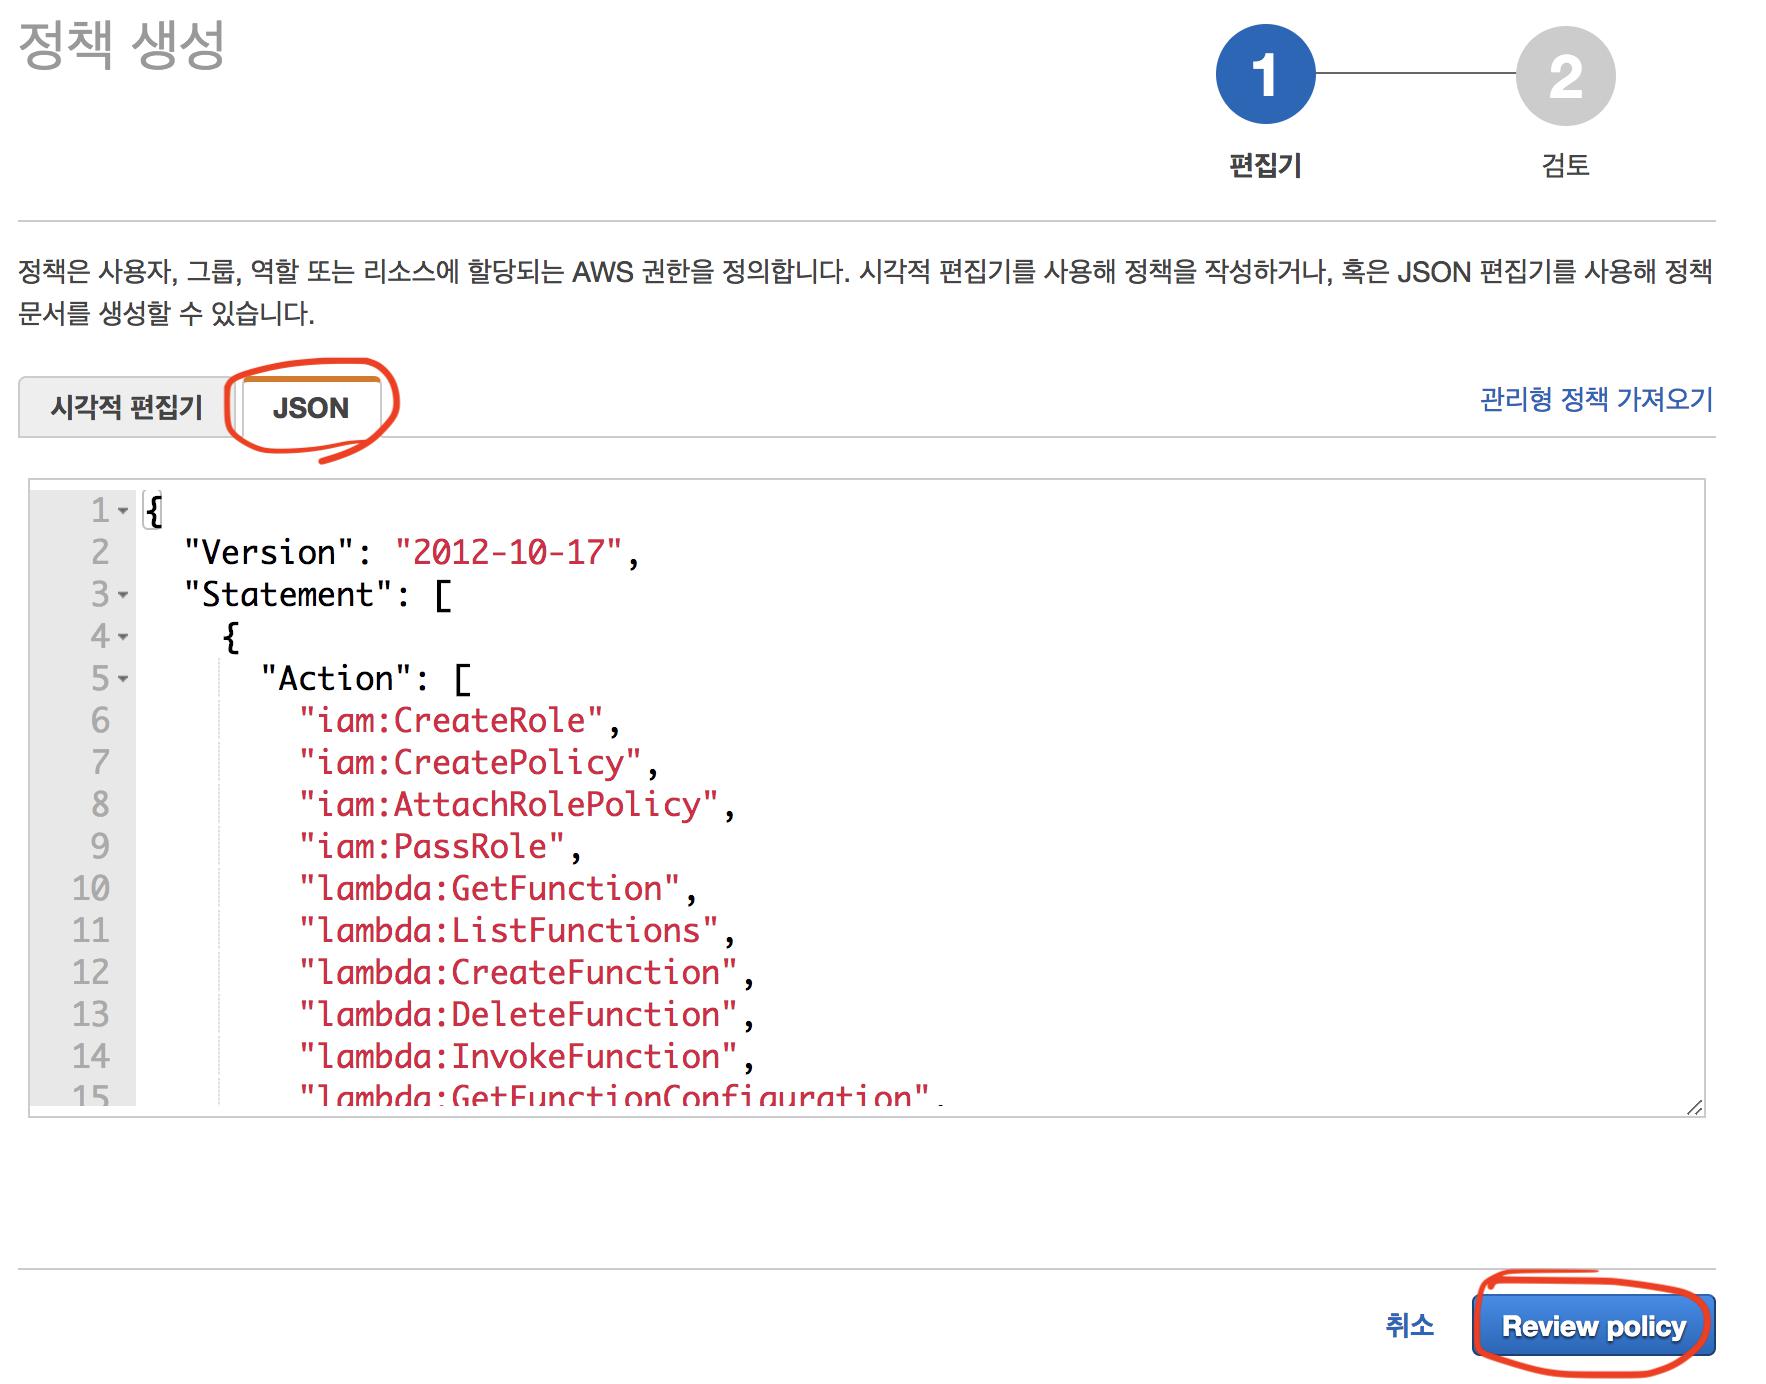Click the 취소 cancel link
This screenshot has height=1384, width=1766.
coord(1409,1326)
